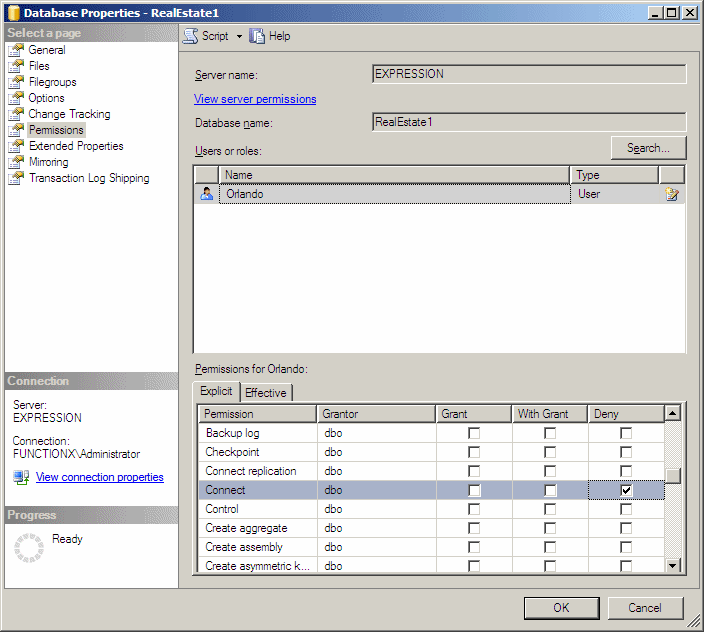Screen dimensions: 704x632
Task: Select the Connect permission row
Action: 431,490
